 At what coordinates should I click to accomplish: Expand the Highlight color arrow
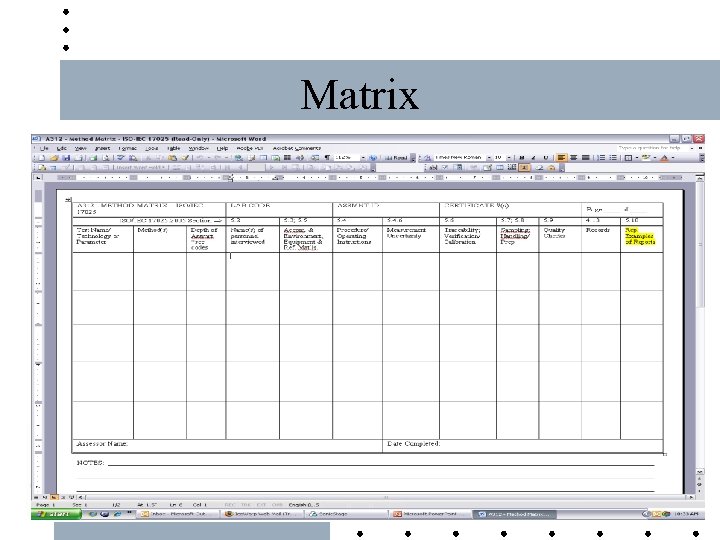[655, 158]
